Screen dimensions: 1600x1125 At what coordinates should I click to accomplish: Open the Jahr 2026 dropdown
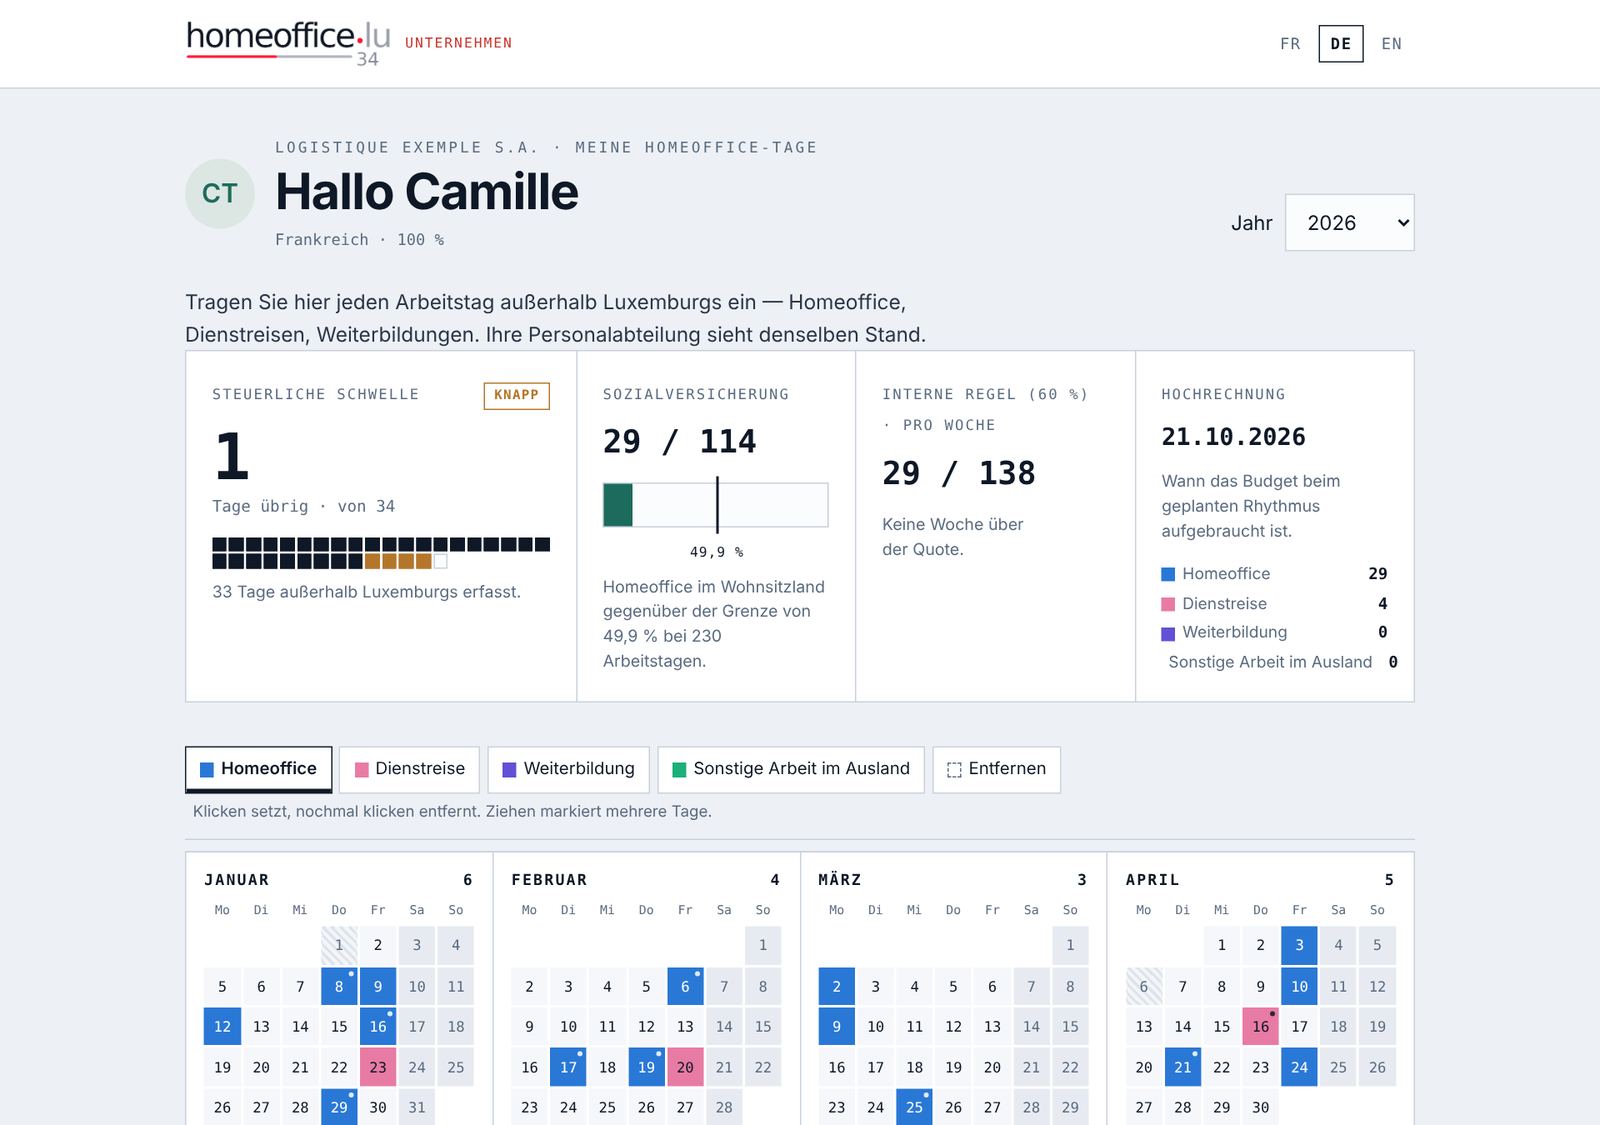click(x=1349, y=223)
